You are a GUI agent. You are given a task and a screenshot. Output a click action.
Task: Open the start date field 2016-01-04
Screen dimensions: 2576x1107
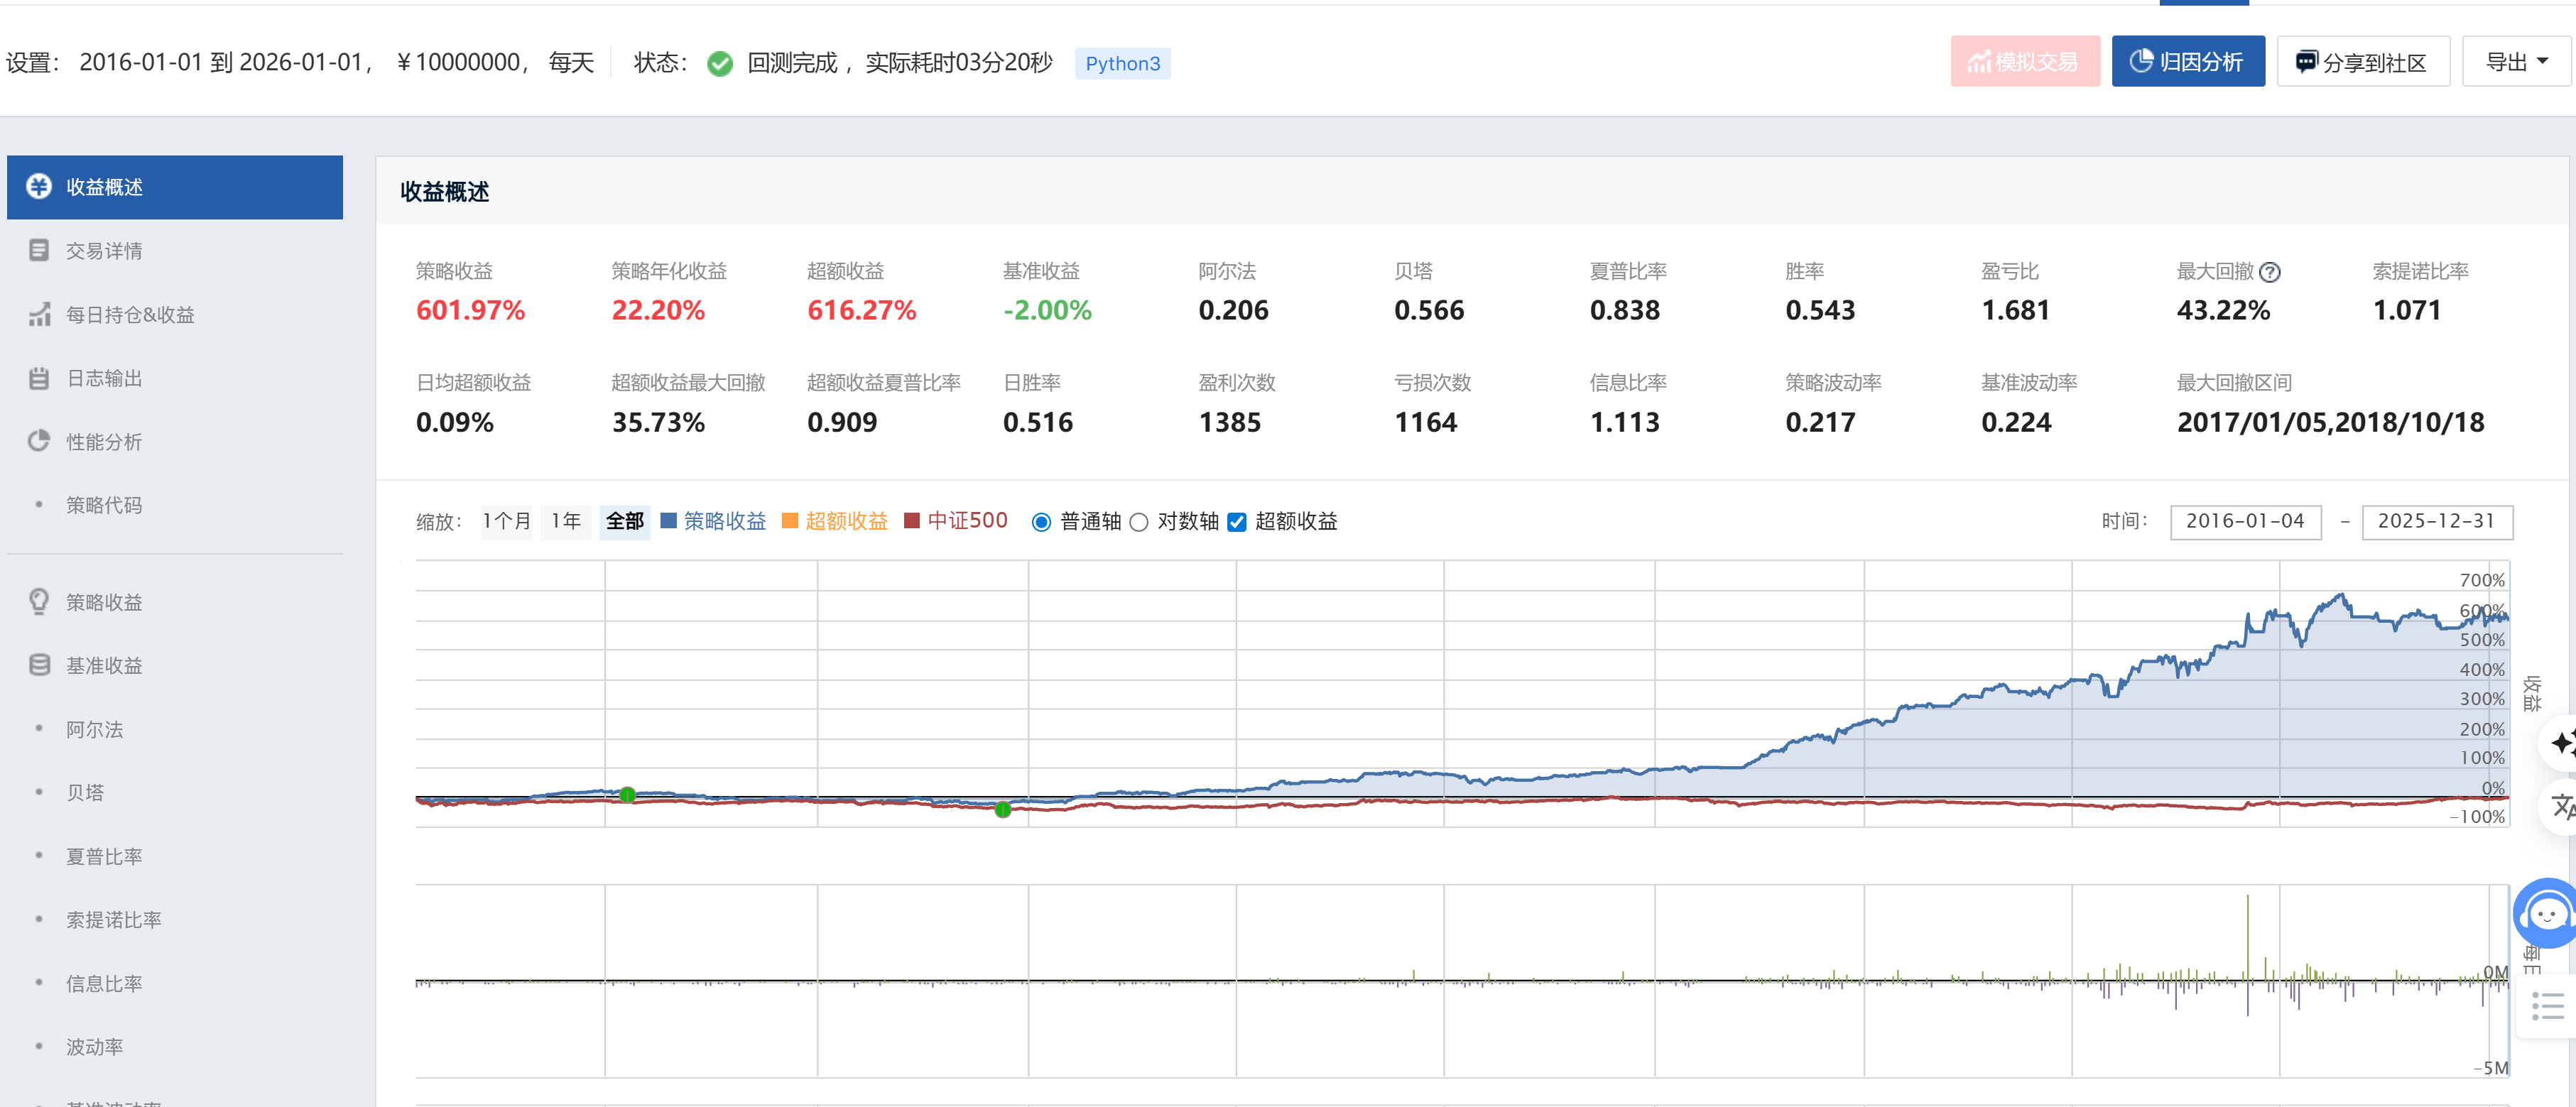(x=2245, y=521)
